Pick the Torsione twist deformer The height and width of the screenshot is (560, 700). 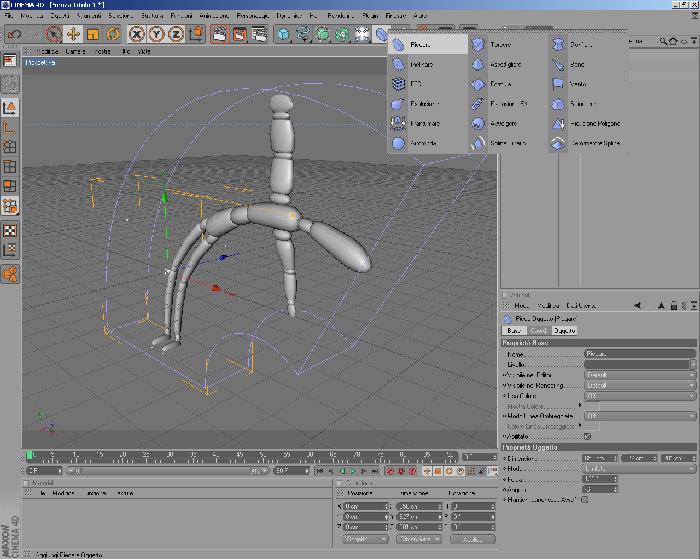coord(508,45)
